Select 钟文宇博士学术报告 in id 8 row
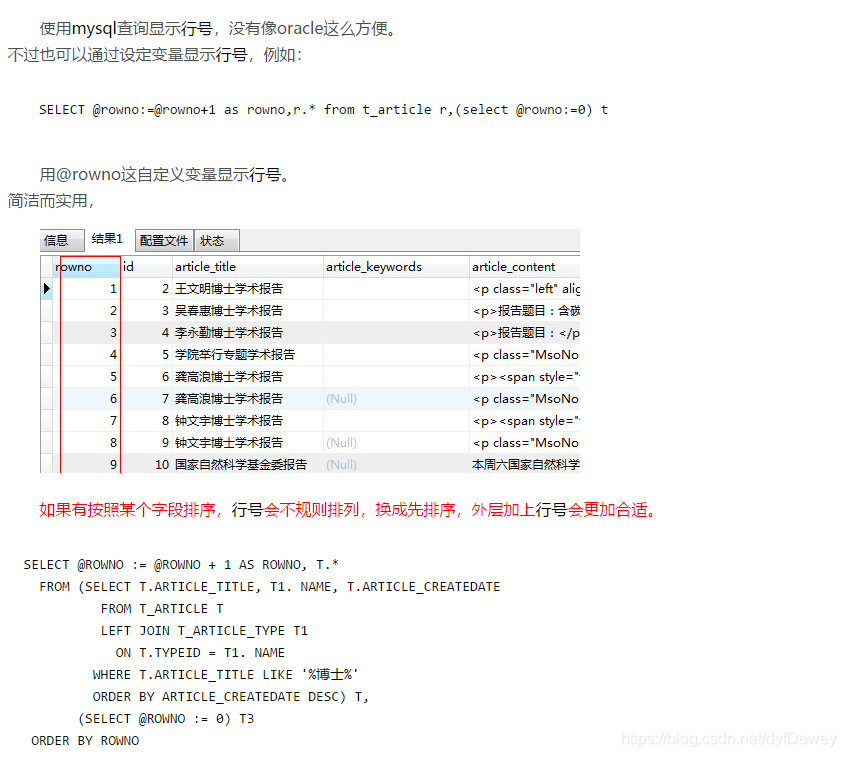This screenshot has height=757, width=846. [x=248, y=421]
